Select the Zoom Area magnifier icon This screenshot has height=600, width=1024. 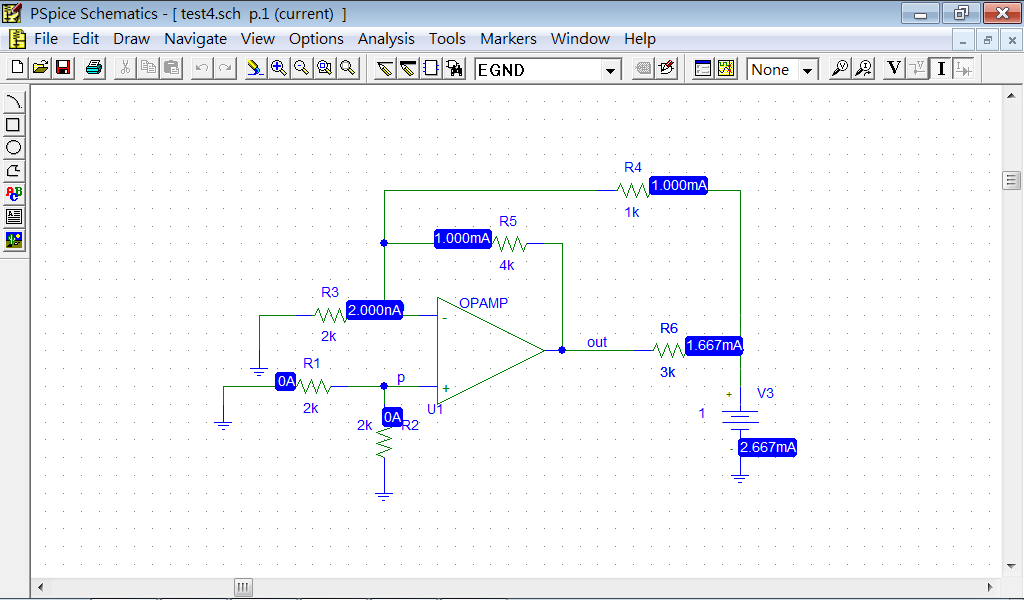point(325,68)
